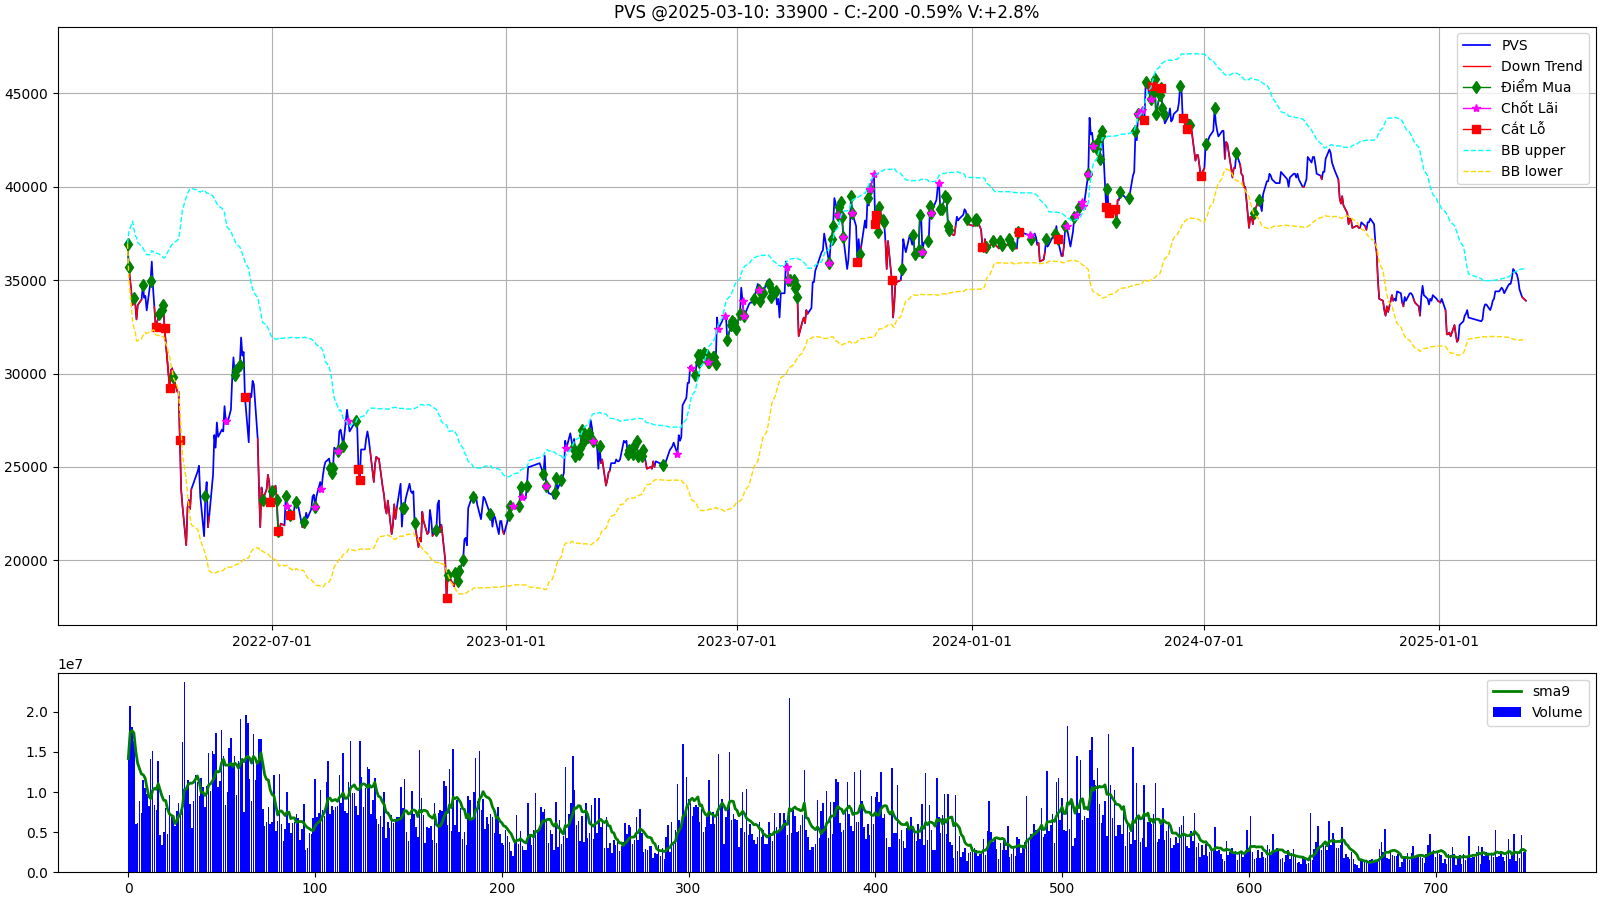
Task: Click the 2.0 volume axis label
Action: click(x=37, y=712)
